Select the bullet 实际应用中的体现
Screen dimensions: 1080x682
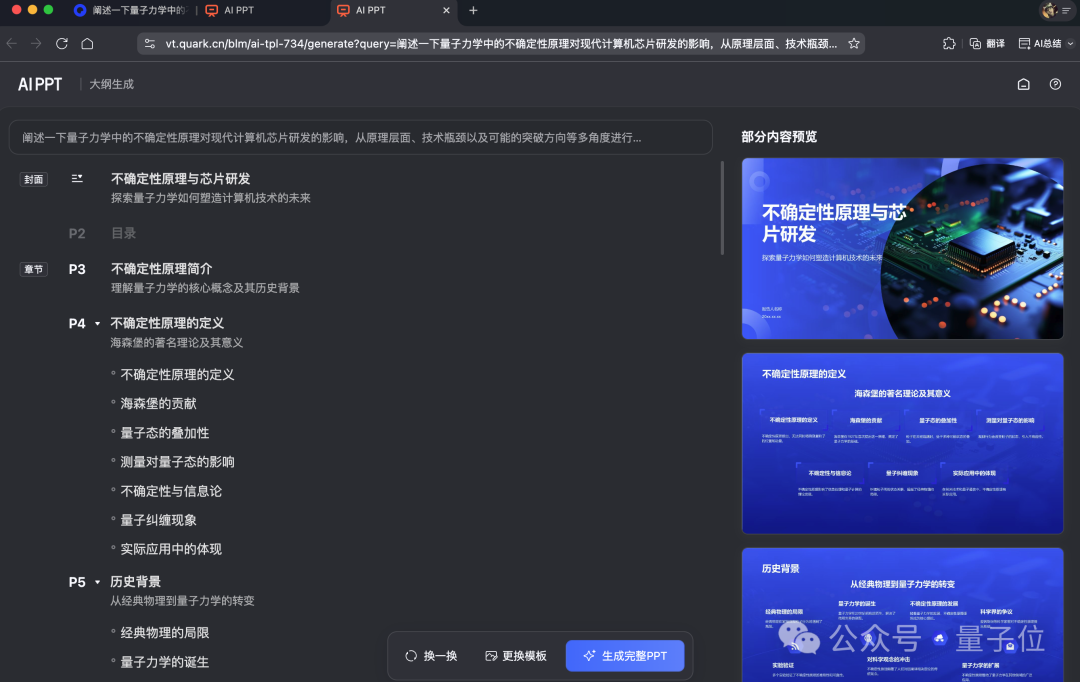172,549
